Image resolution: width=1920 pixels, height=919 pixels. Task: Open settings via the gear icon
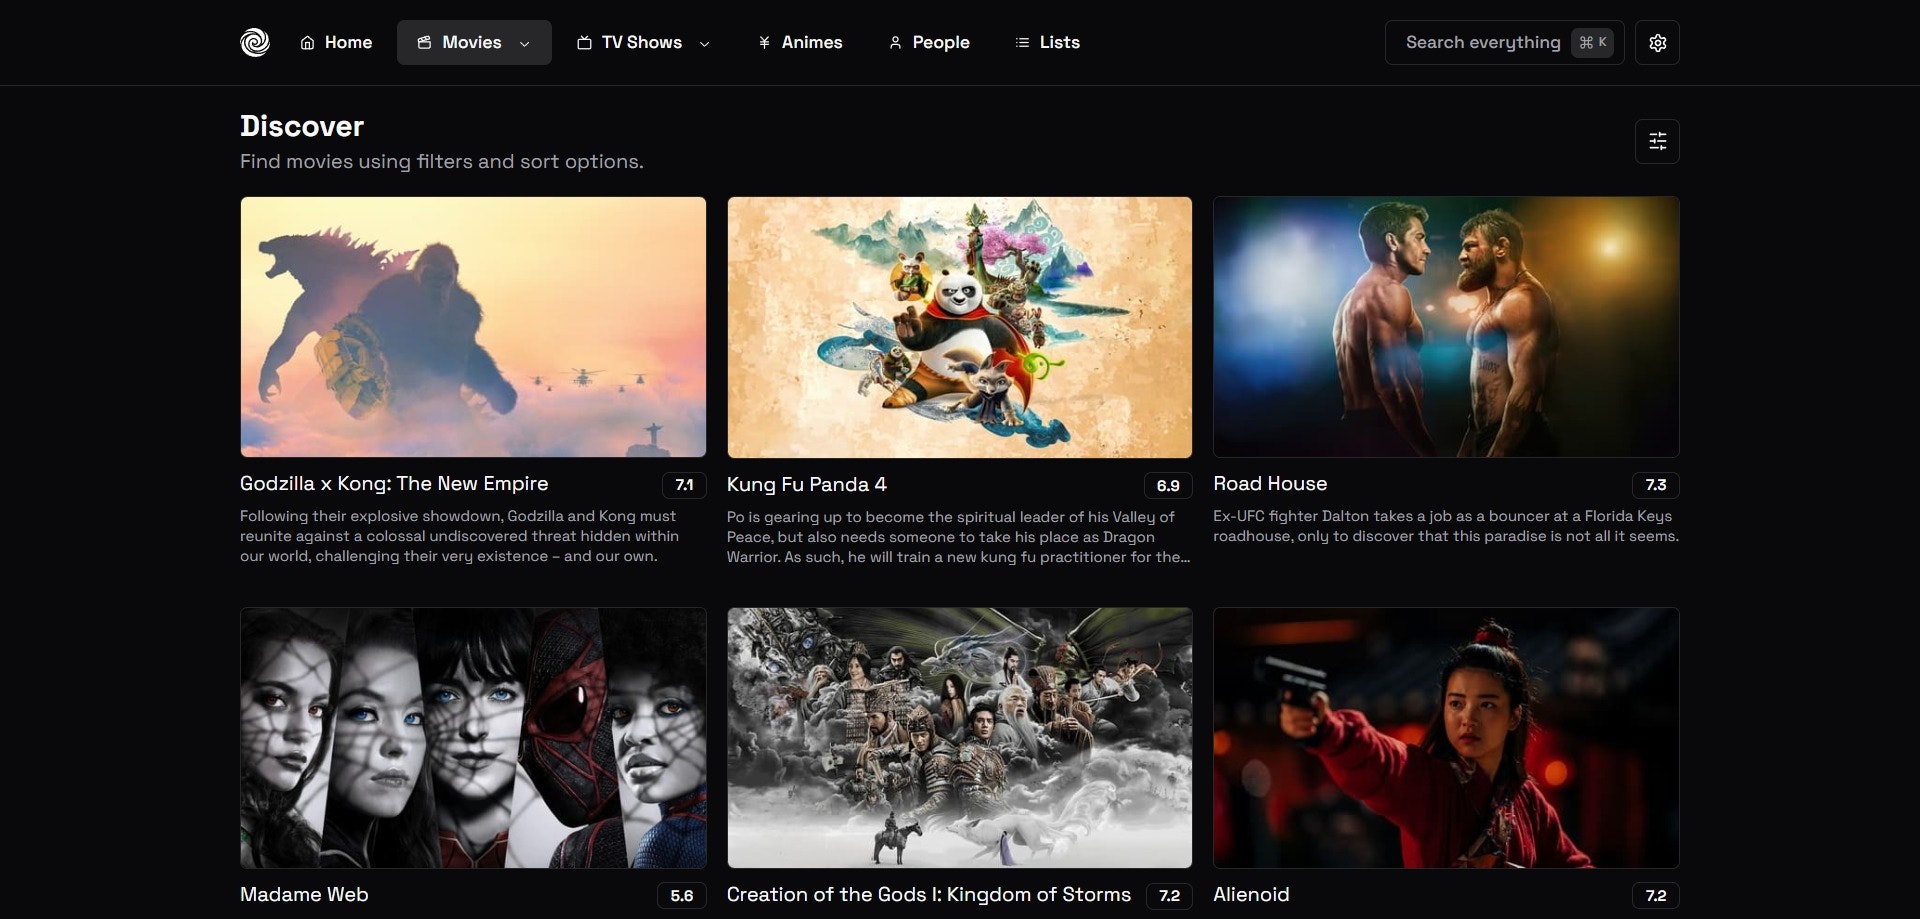pos(1657,43)
